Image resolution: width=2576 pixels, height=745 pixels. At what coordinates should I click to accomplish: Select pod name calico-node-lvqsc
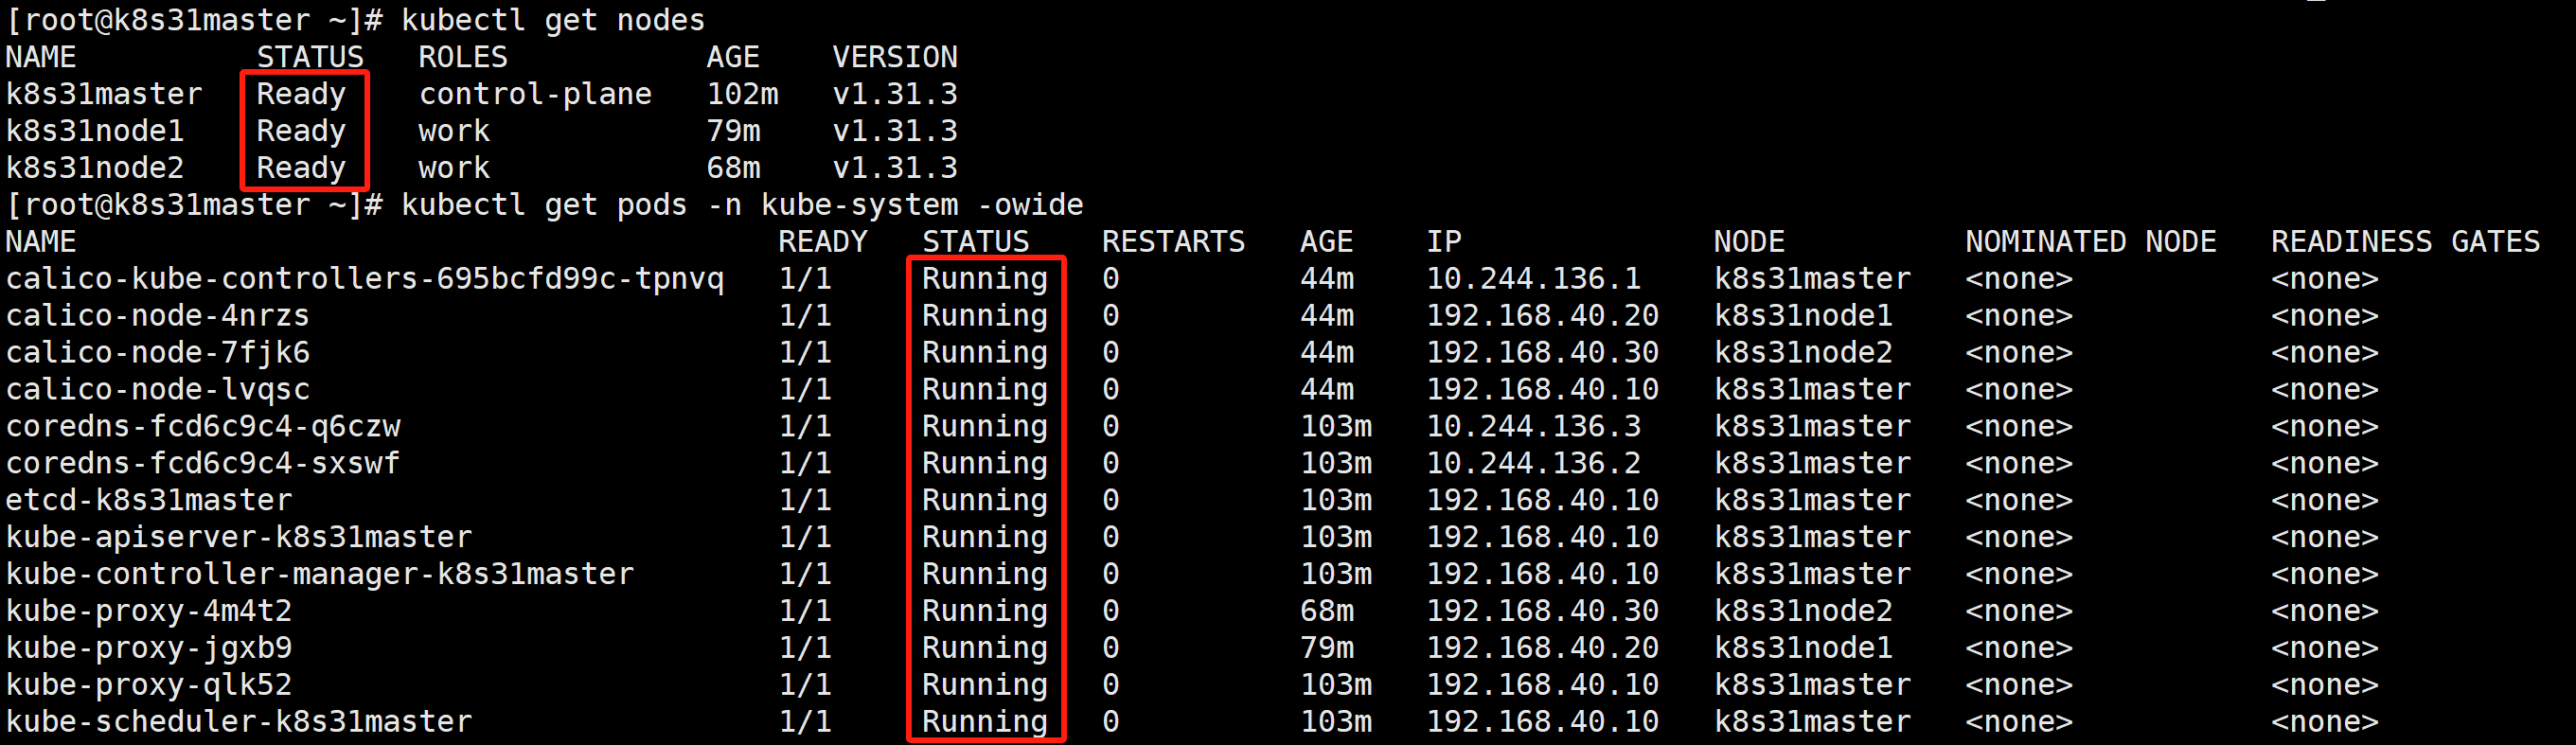tap(158, 390)
